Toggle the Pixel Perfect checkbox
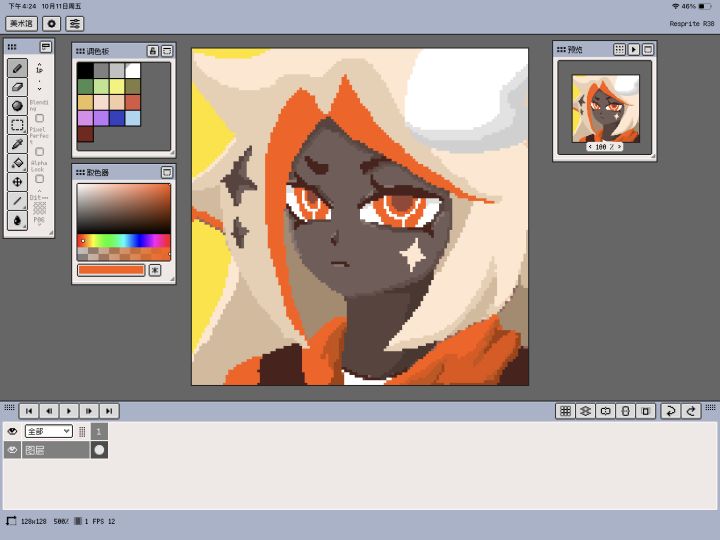Viewport: 720px width, 540px height. point(40,152)
